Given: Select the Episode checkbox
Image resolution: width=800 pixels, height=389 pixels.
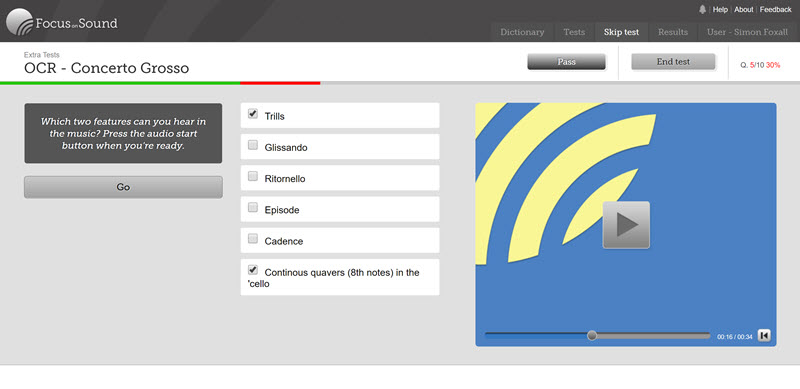Looking at the screenshot, I should click(x=253, y=207).
